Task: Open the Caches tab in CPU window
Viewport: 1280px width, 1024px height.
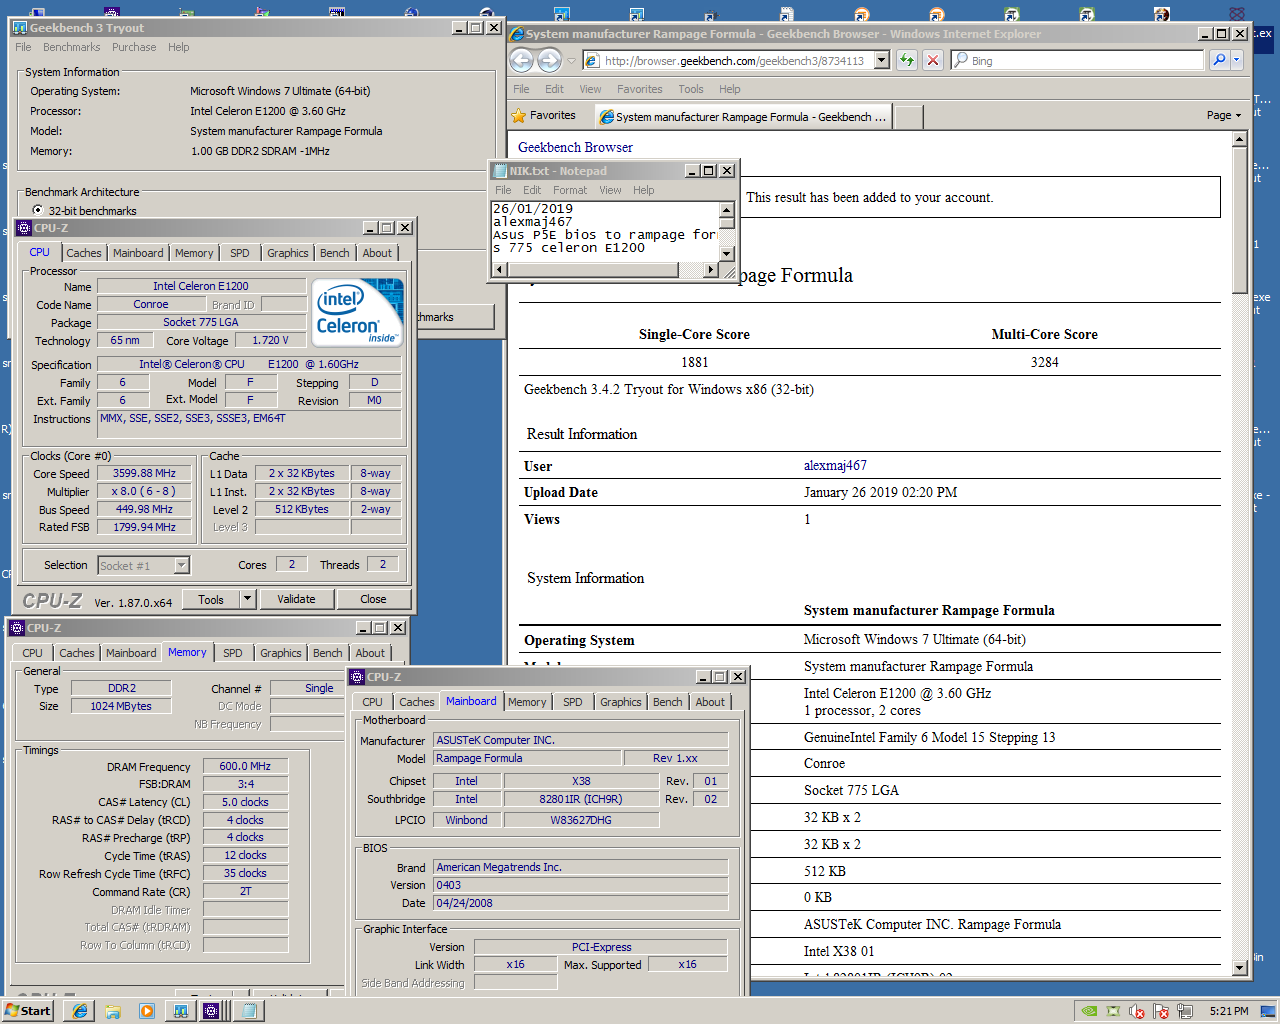Action: point(84,253)
